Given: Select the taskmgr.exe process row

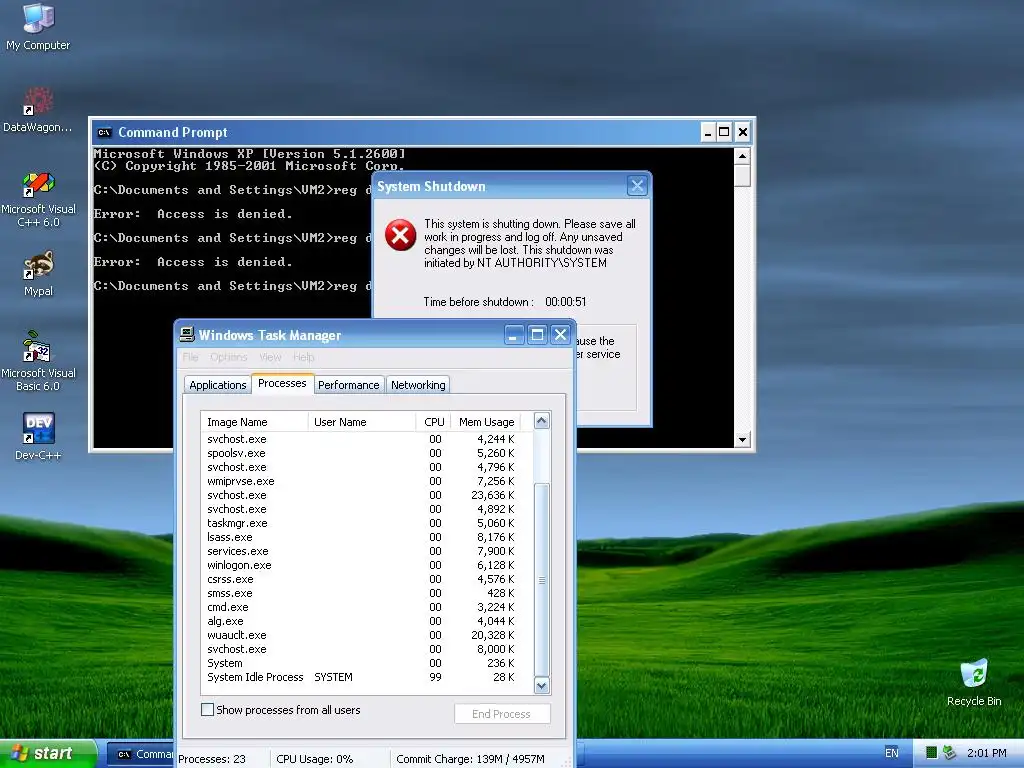Looking at the screenshot, I should [x=366, y=523].
